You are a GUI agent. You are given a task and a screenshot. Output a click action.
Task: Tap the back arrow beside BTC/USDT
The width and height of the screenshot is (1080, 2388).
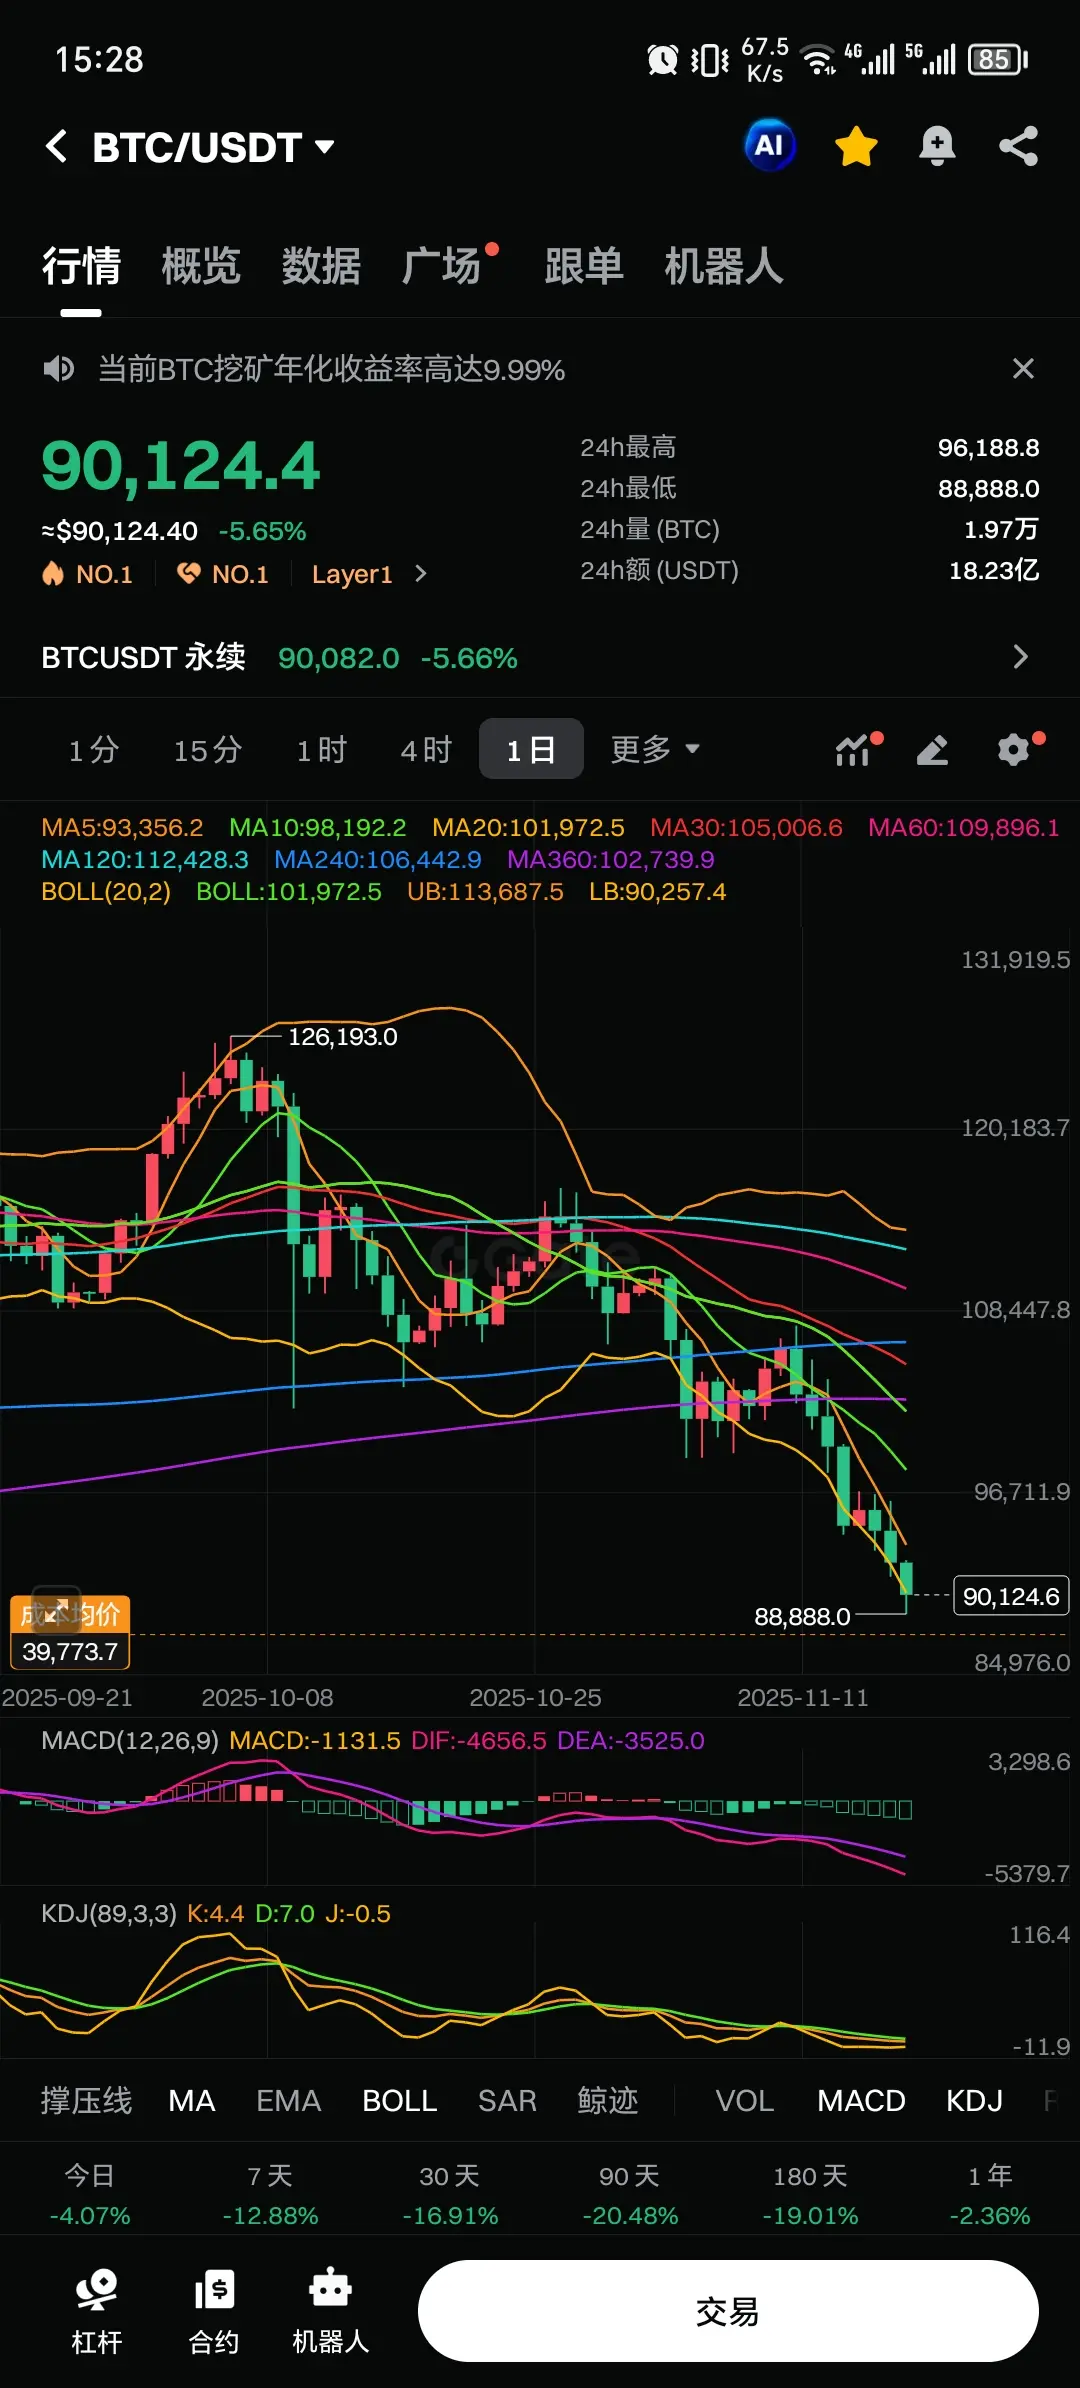(x=57, y=147)
